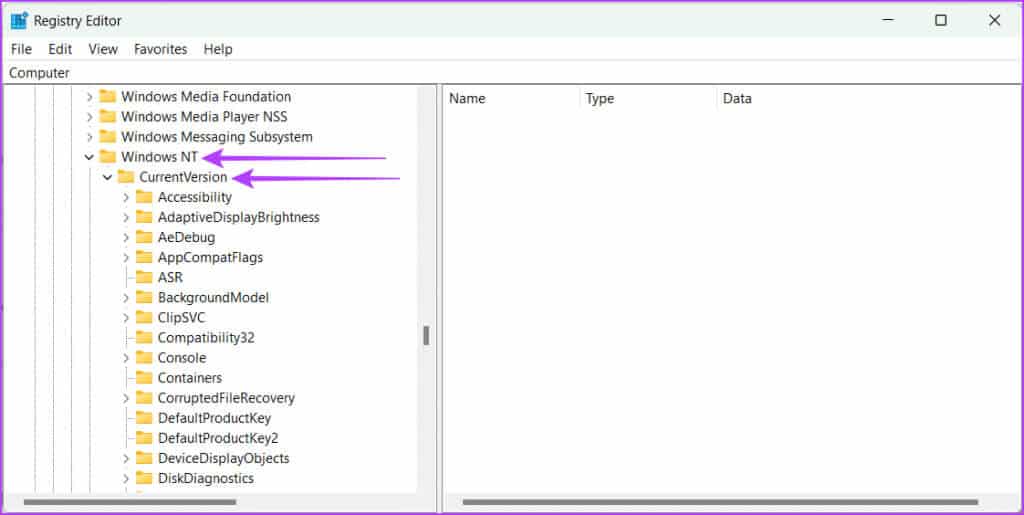Viewport: 1024px width, 515px height.
Task: Expand the CorruptedFileRecovery key
Action: (126, 399)
